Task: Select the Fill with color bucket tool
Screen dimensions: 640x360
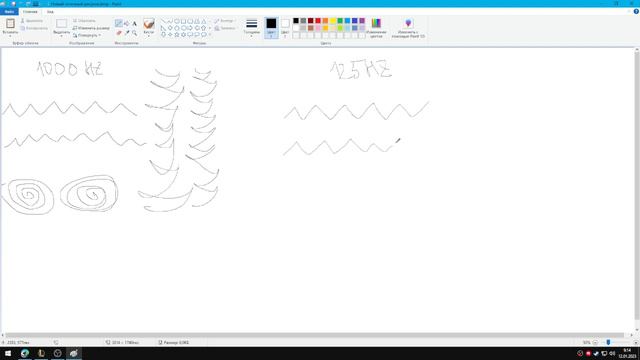Action: 127,24
